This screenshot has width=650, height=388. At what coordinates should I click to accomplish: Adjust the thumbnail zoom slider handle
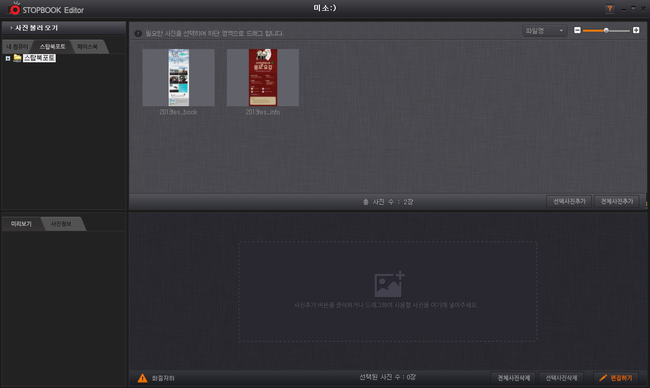(606, 30)
